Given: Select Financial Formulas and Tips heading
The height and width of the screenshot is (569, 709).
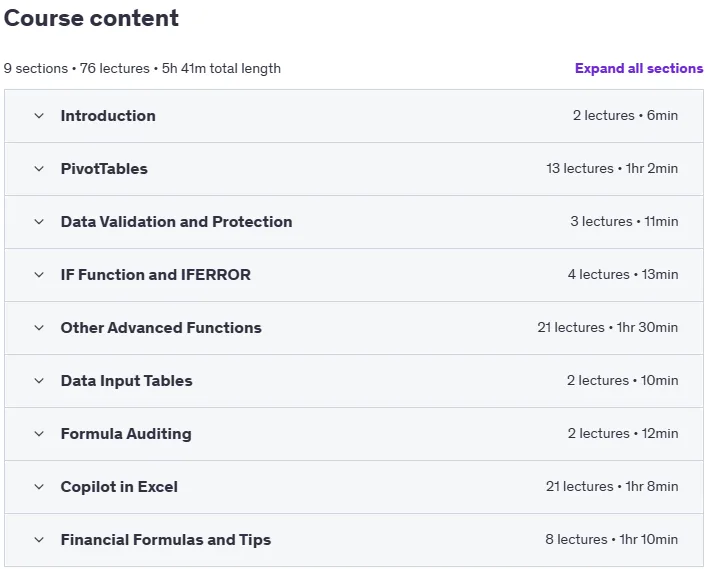Looking at the screenshot, I should (165, 540).
